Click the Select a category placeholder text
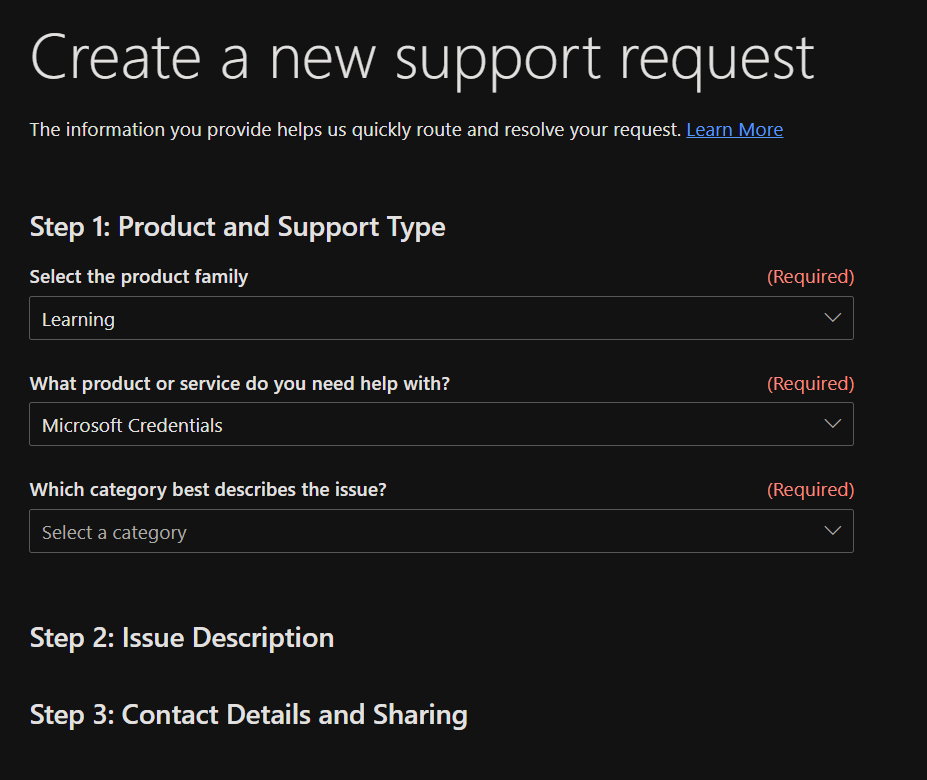The width and height of the screenshot is (927, 780). pos(114,533)
